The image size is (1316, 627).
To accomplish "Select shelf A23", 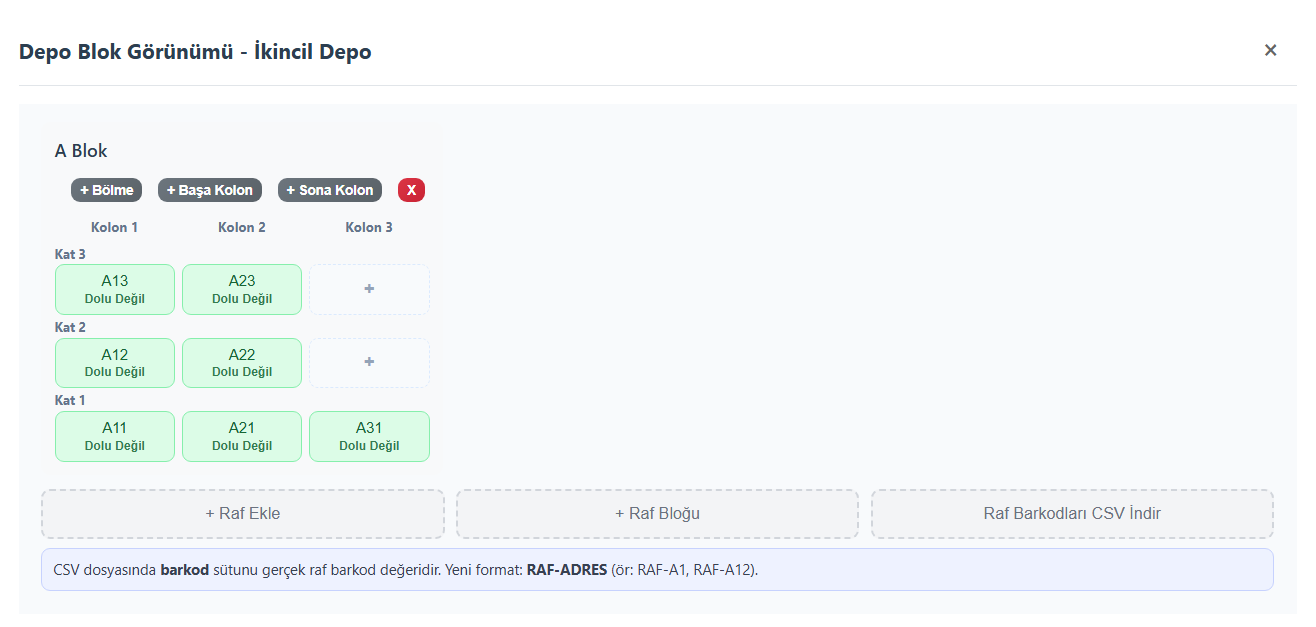I will [x=242, y=289].
